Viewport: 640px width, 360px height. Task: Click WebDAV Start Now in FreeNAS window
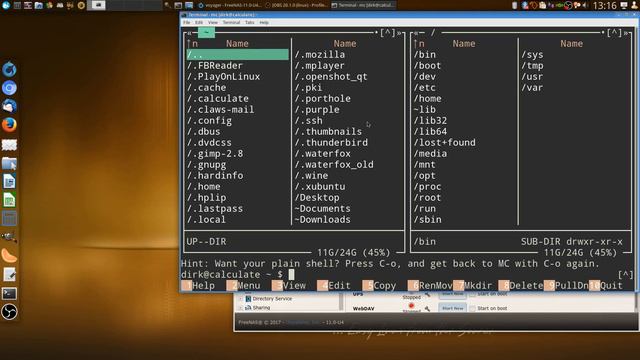point(453,308)
